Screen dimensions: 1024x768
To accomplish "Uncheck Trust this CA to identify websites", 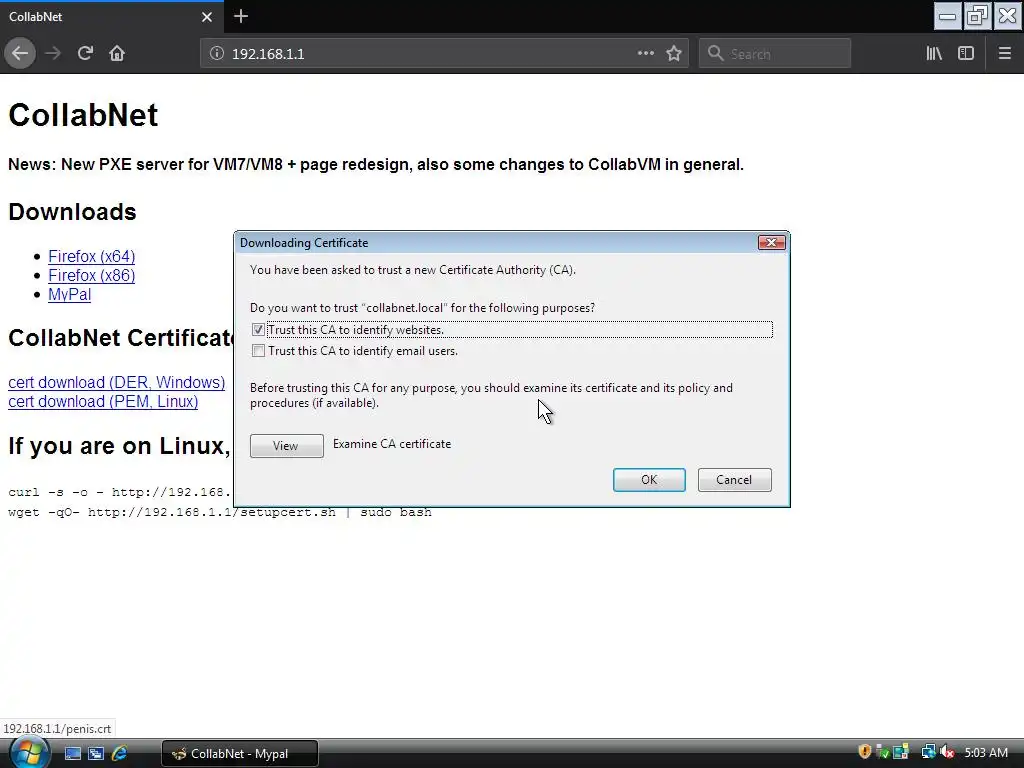I will (259, 330).
